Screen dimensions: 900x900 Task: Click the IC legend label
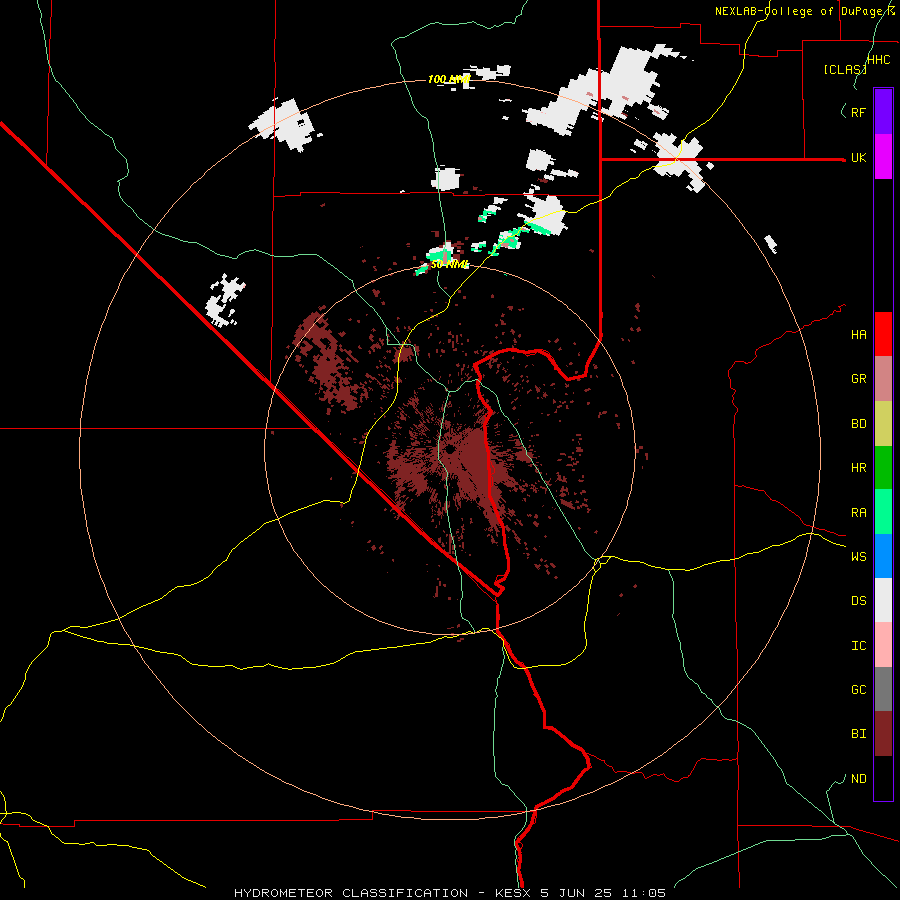[x=858, y=646]
